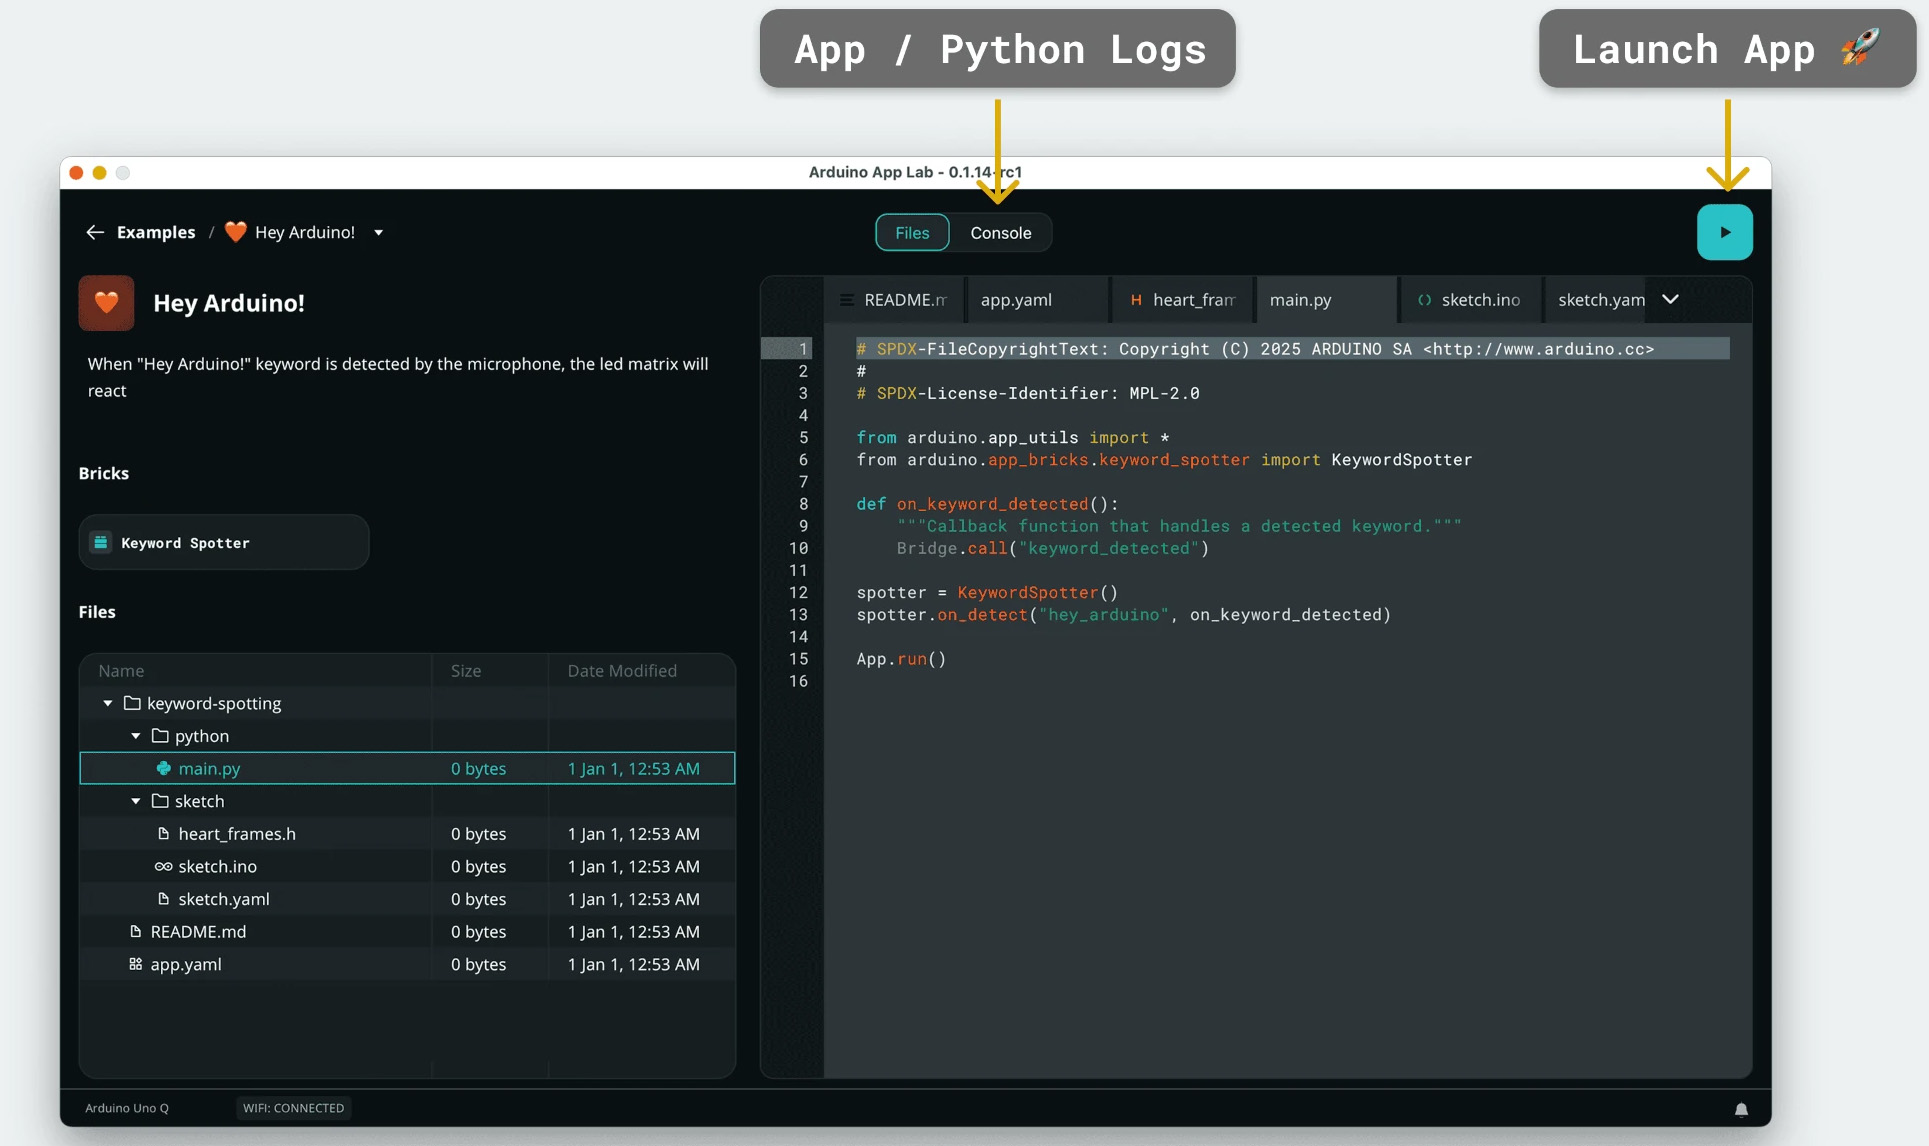Screen dimensions: 1929x1146
Task: Click the app.yaml grid file icon
Action: [x=135, y=964]
